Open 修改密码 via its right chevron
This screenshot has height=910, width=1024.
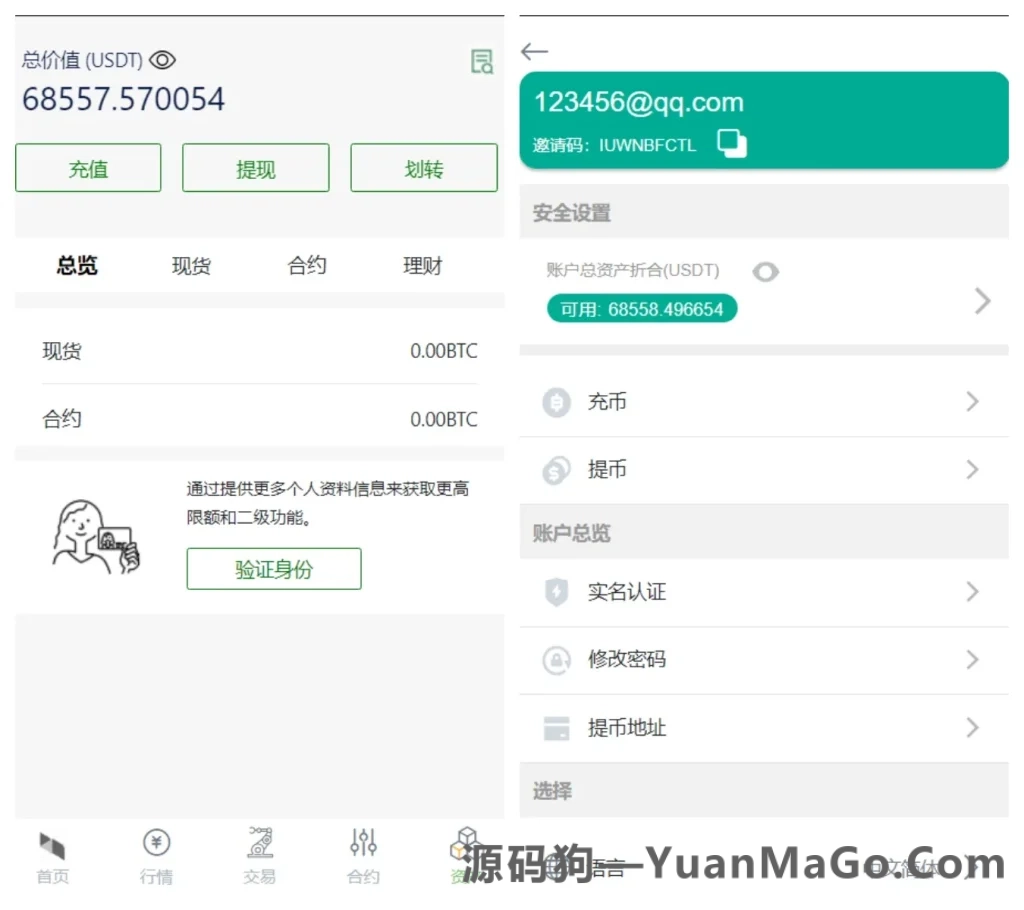tap(970, 660)
